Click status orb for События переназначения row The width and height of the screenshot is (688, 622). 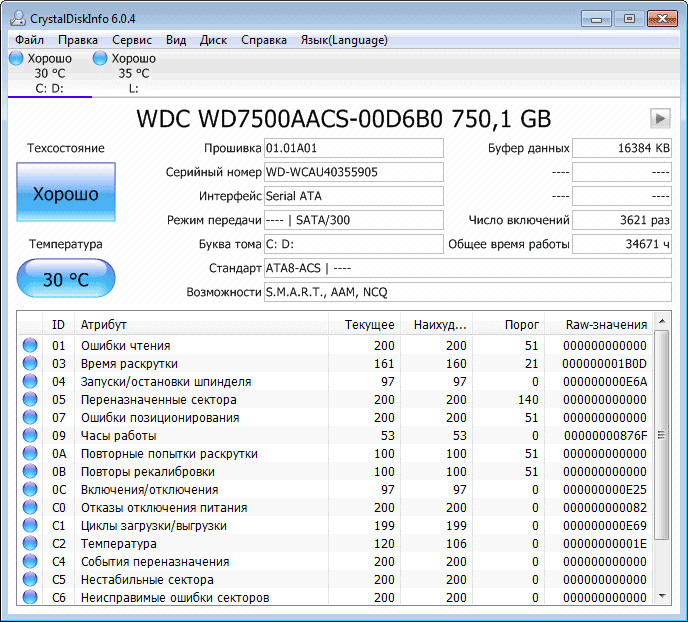coord(30,561)
